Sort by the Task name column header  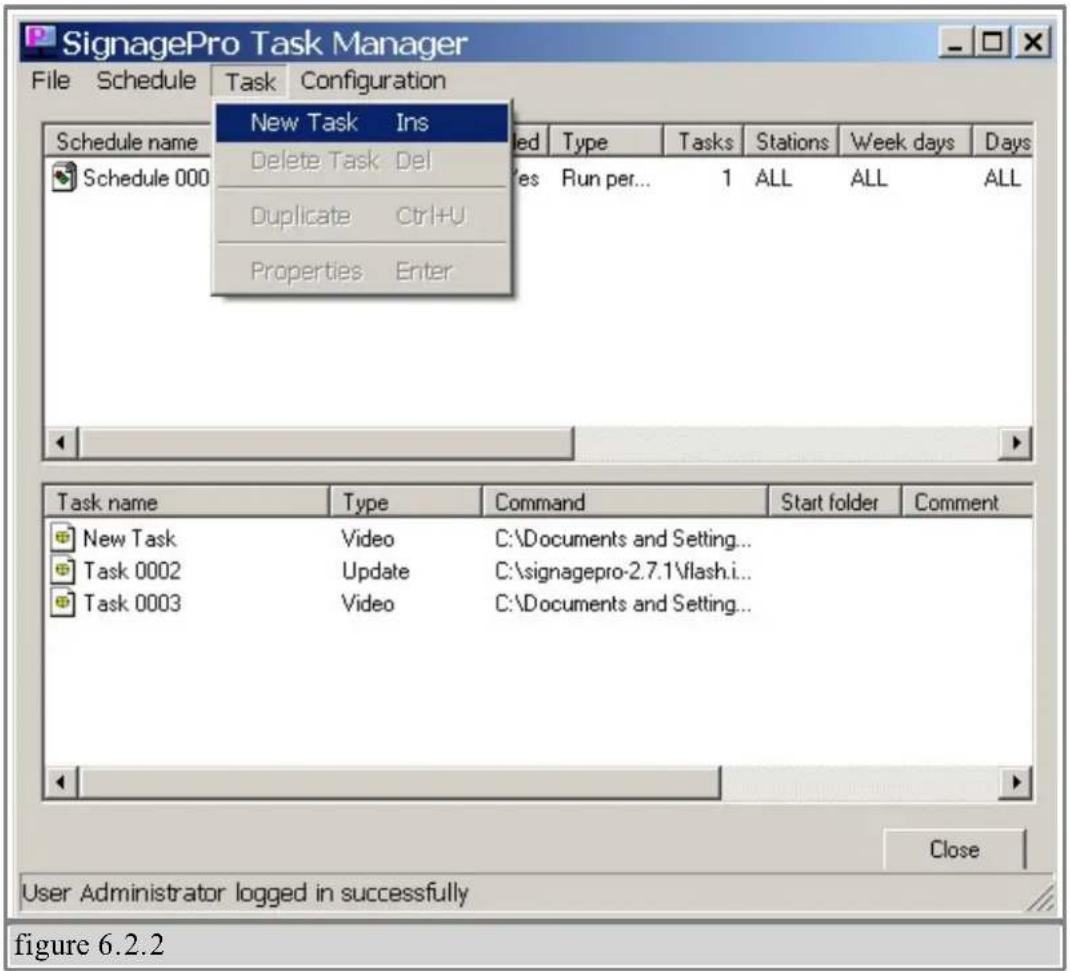[187, 502]
